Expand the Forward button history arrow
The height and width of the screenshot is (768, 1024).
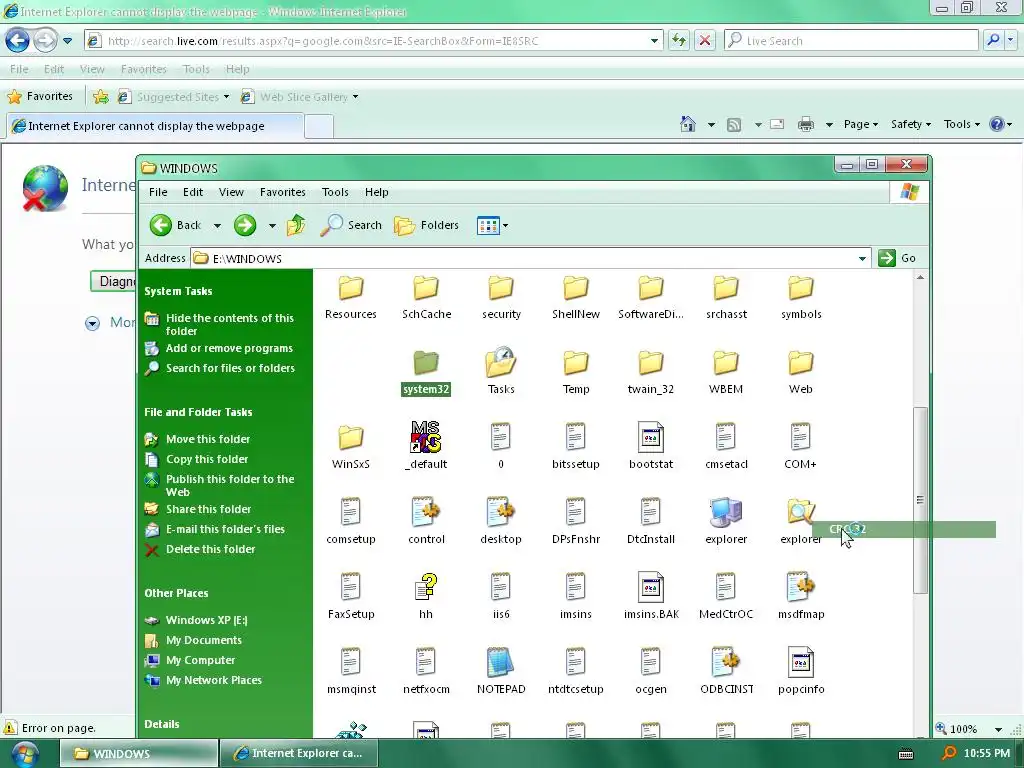coord(272,226)
